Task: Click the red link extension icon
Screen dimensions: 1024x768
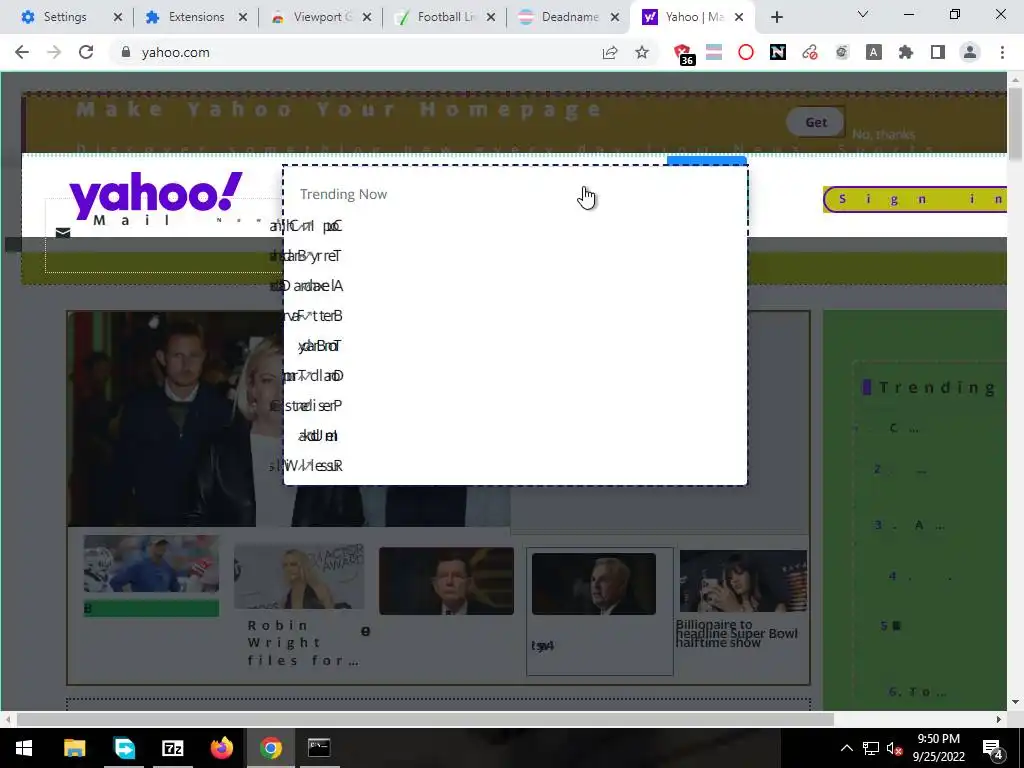Action: click(810, 52)
